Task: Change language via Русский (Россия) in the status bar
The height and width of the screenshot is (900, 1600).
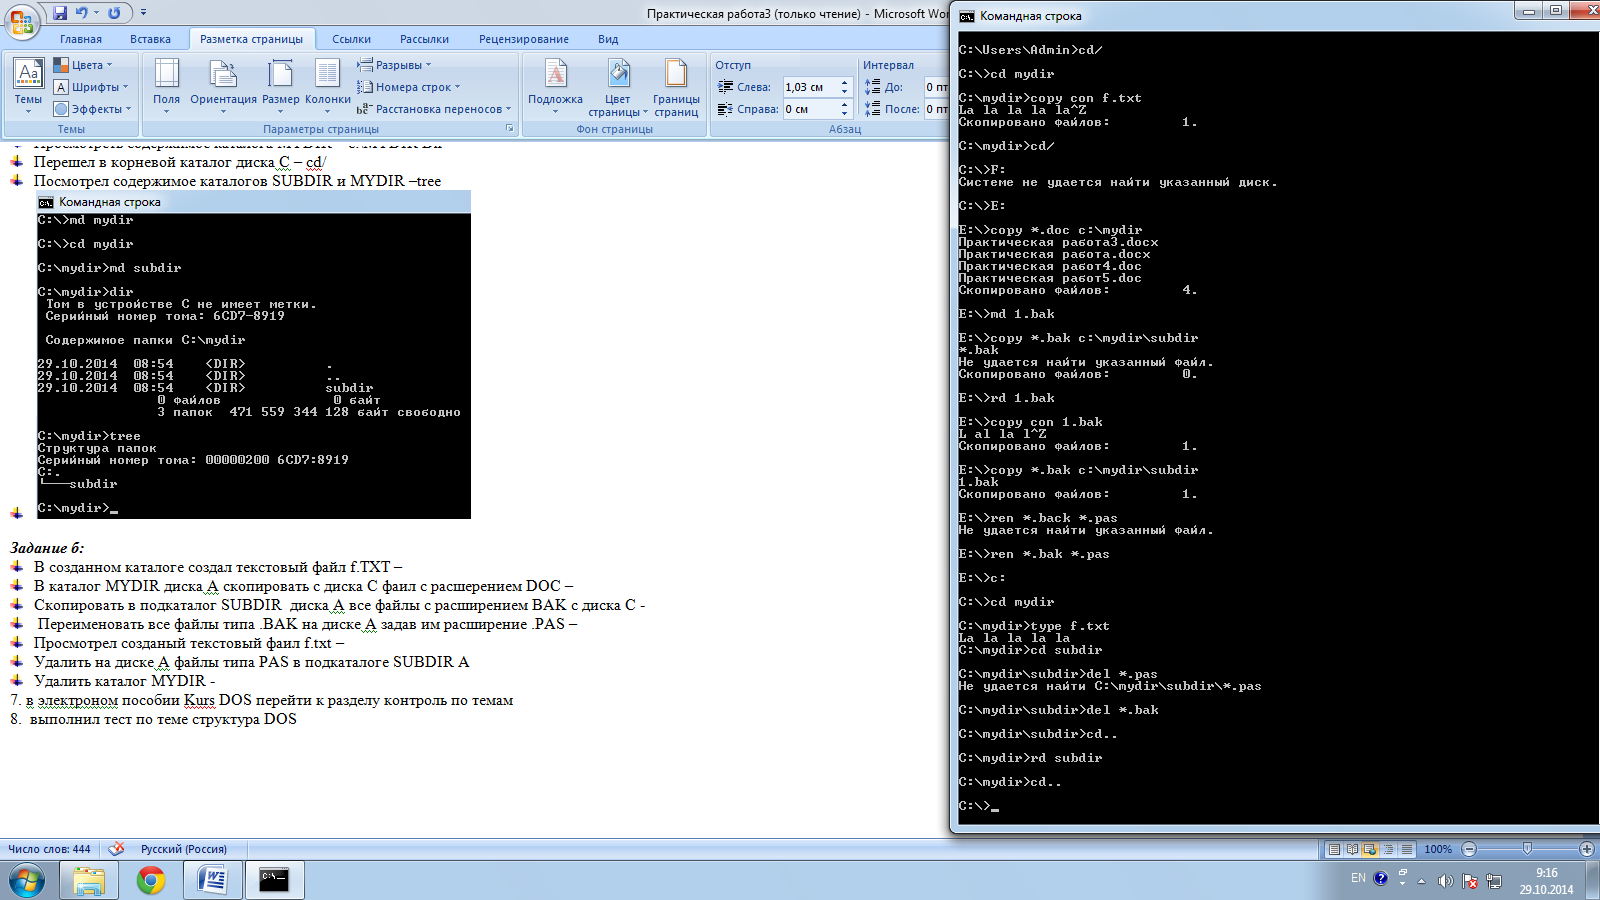Action: (x=184, y=849)
